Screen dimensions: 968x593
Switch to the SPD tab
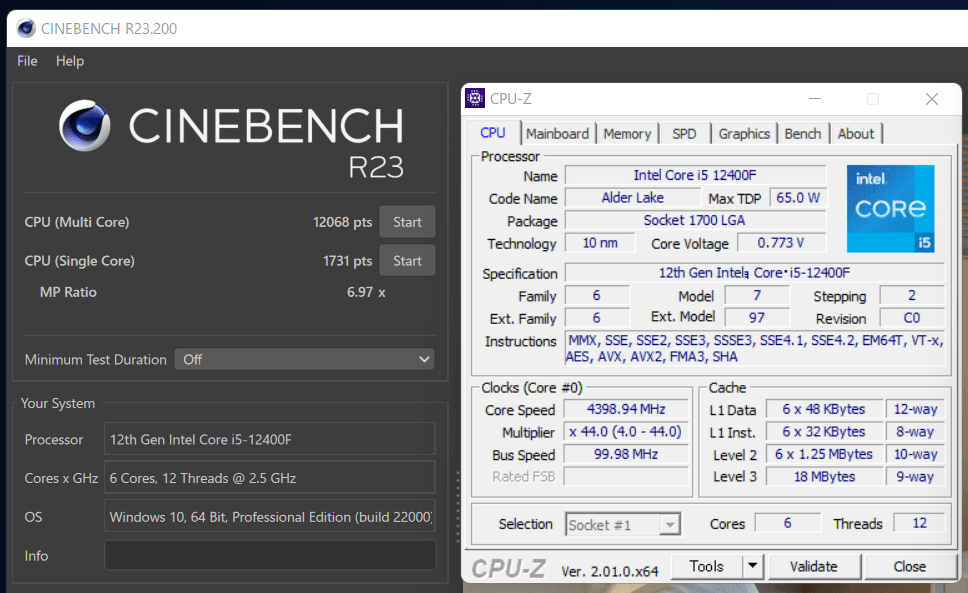pos(684,134)
